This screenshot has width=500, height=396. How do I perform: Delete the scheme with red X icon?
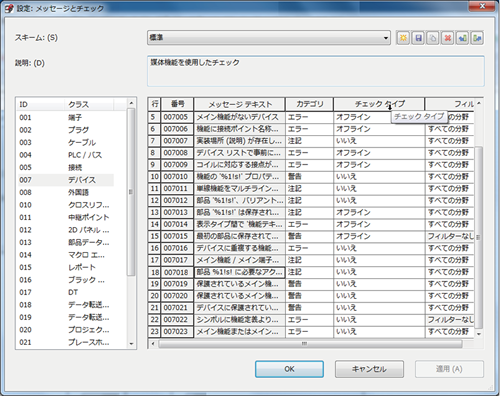pyautogui.click(x=448, y=38)
